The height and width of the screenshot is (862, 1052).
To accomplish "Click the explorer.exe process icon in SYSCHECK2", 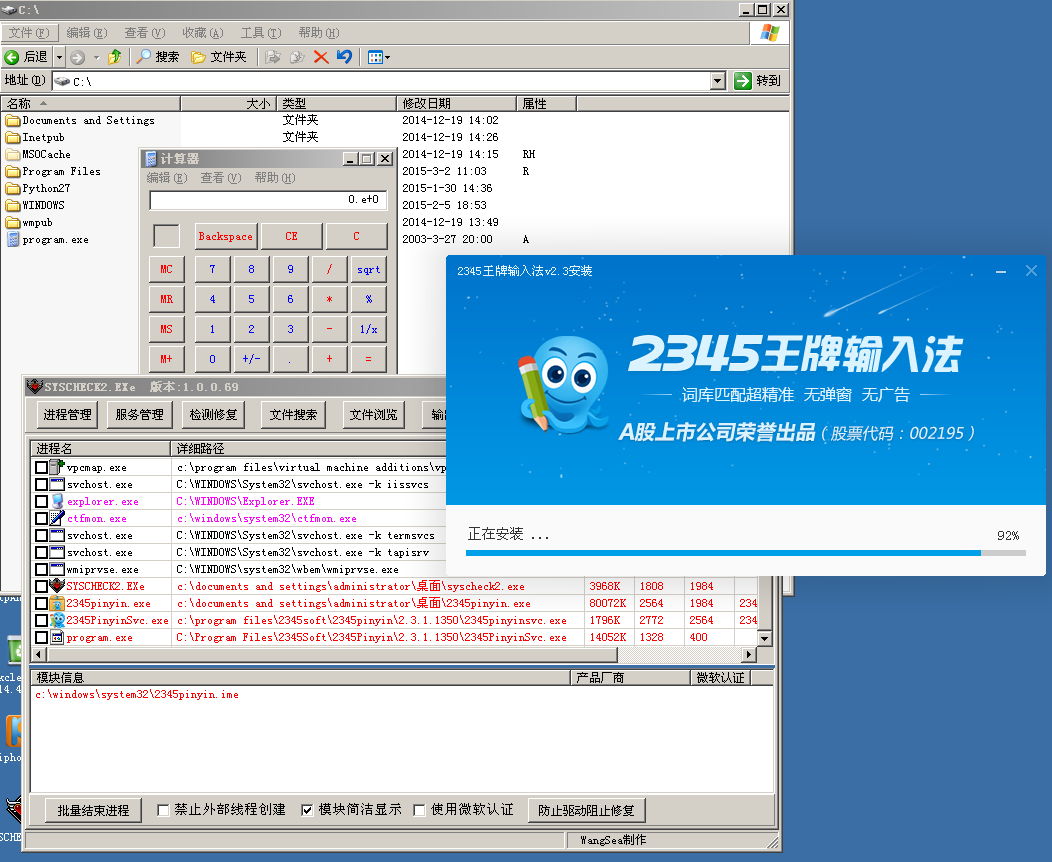I will tap(57, 501).
